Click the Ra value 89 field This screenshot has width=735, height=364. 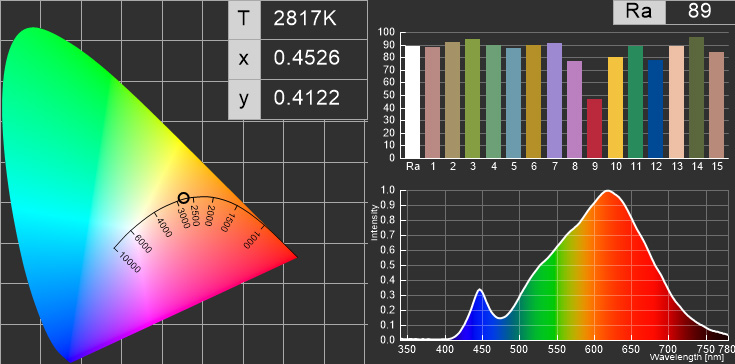tap(700, 11)
